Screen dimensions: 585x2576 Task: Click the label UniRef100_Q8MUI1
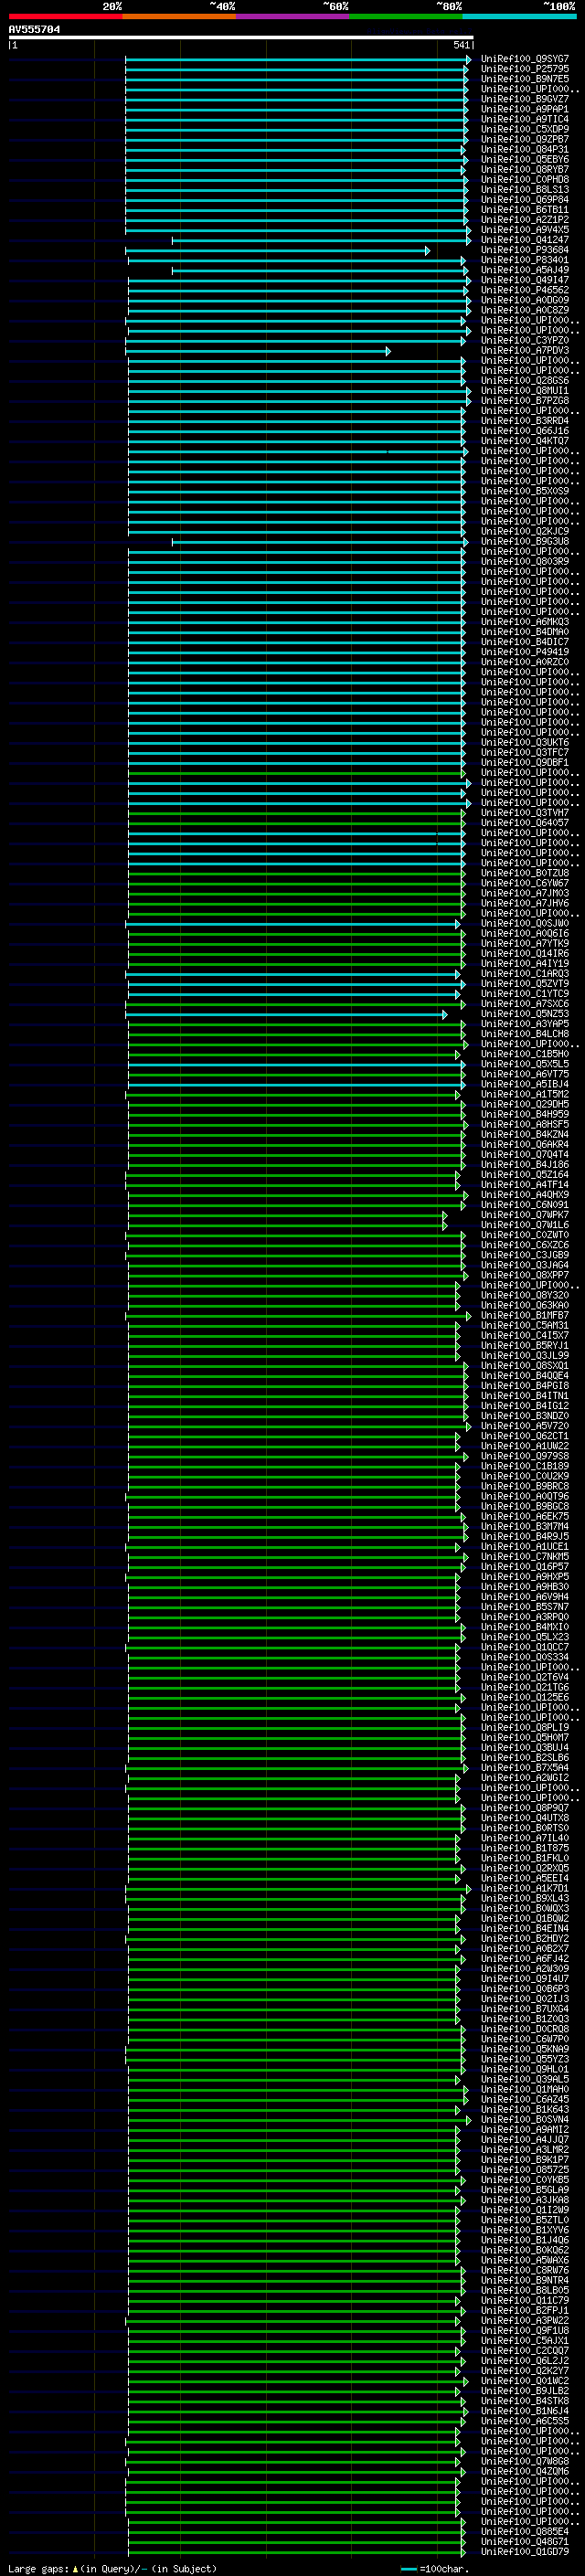tap(525, 391)
